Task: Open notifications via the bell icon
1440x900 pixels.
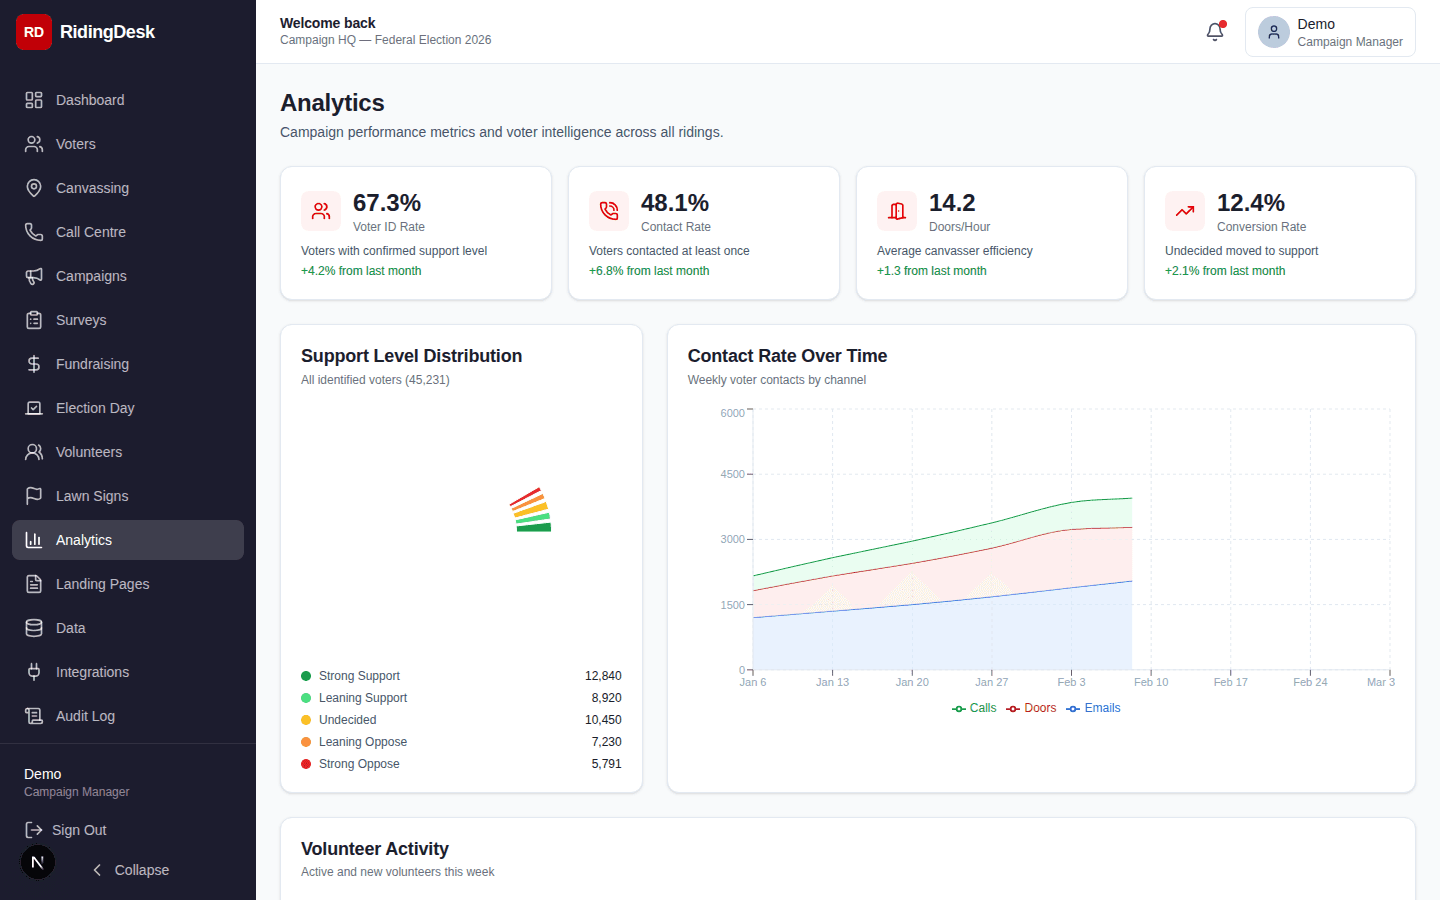Action: 1214,31
